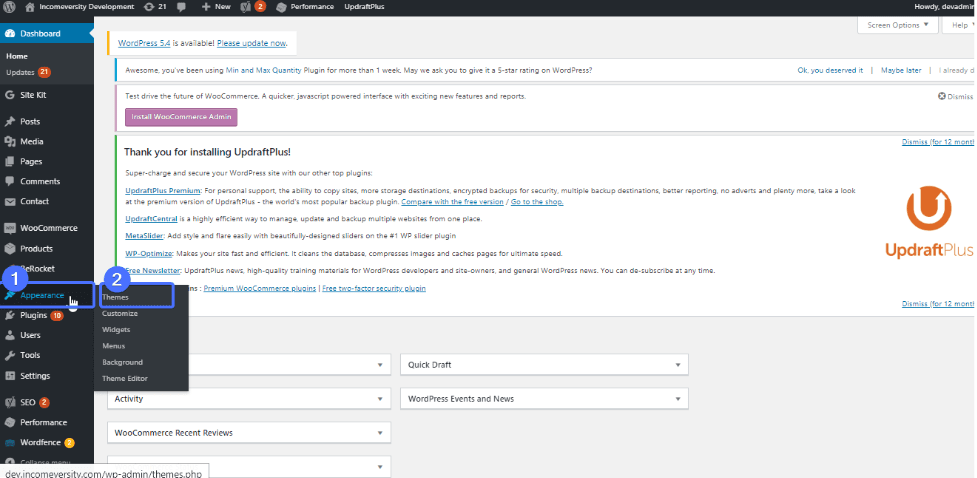Click the Performance cube icon in admin bar
The image size is (977, 478).
(282, 7)
